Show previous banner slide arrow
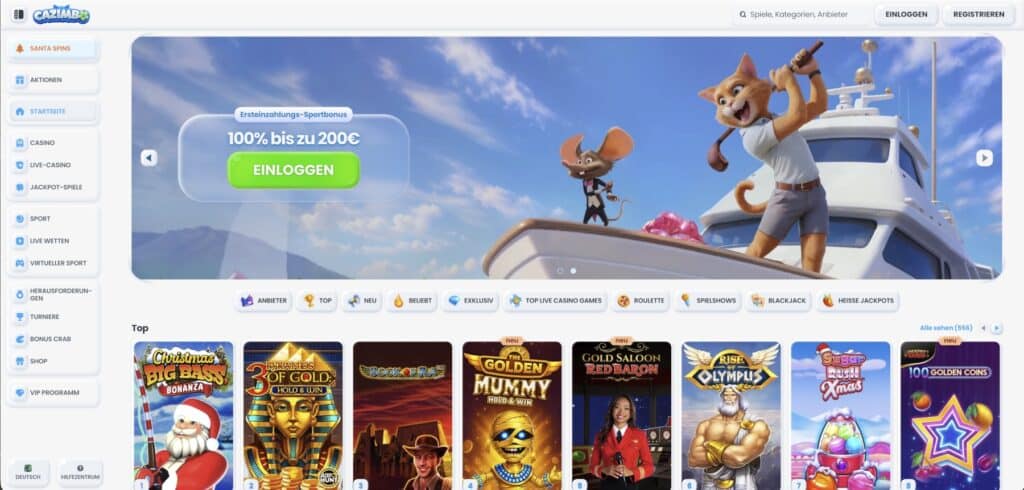 (x=149, y=158)
